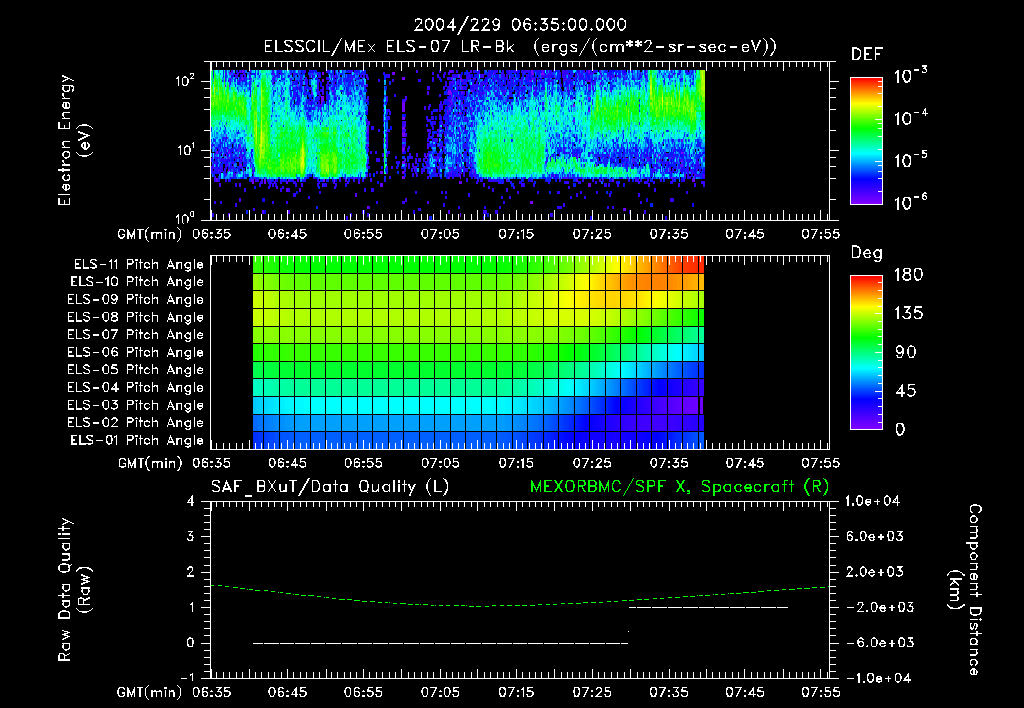Click the ELS-08 Pitch Angle row label
Viewport: 1024px width, 708px height.
tap(135, 317)
